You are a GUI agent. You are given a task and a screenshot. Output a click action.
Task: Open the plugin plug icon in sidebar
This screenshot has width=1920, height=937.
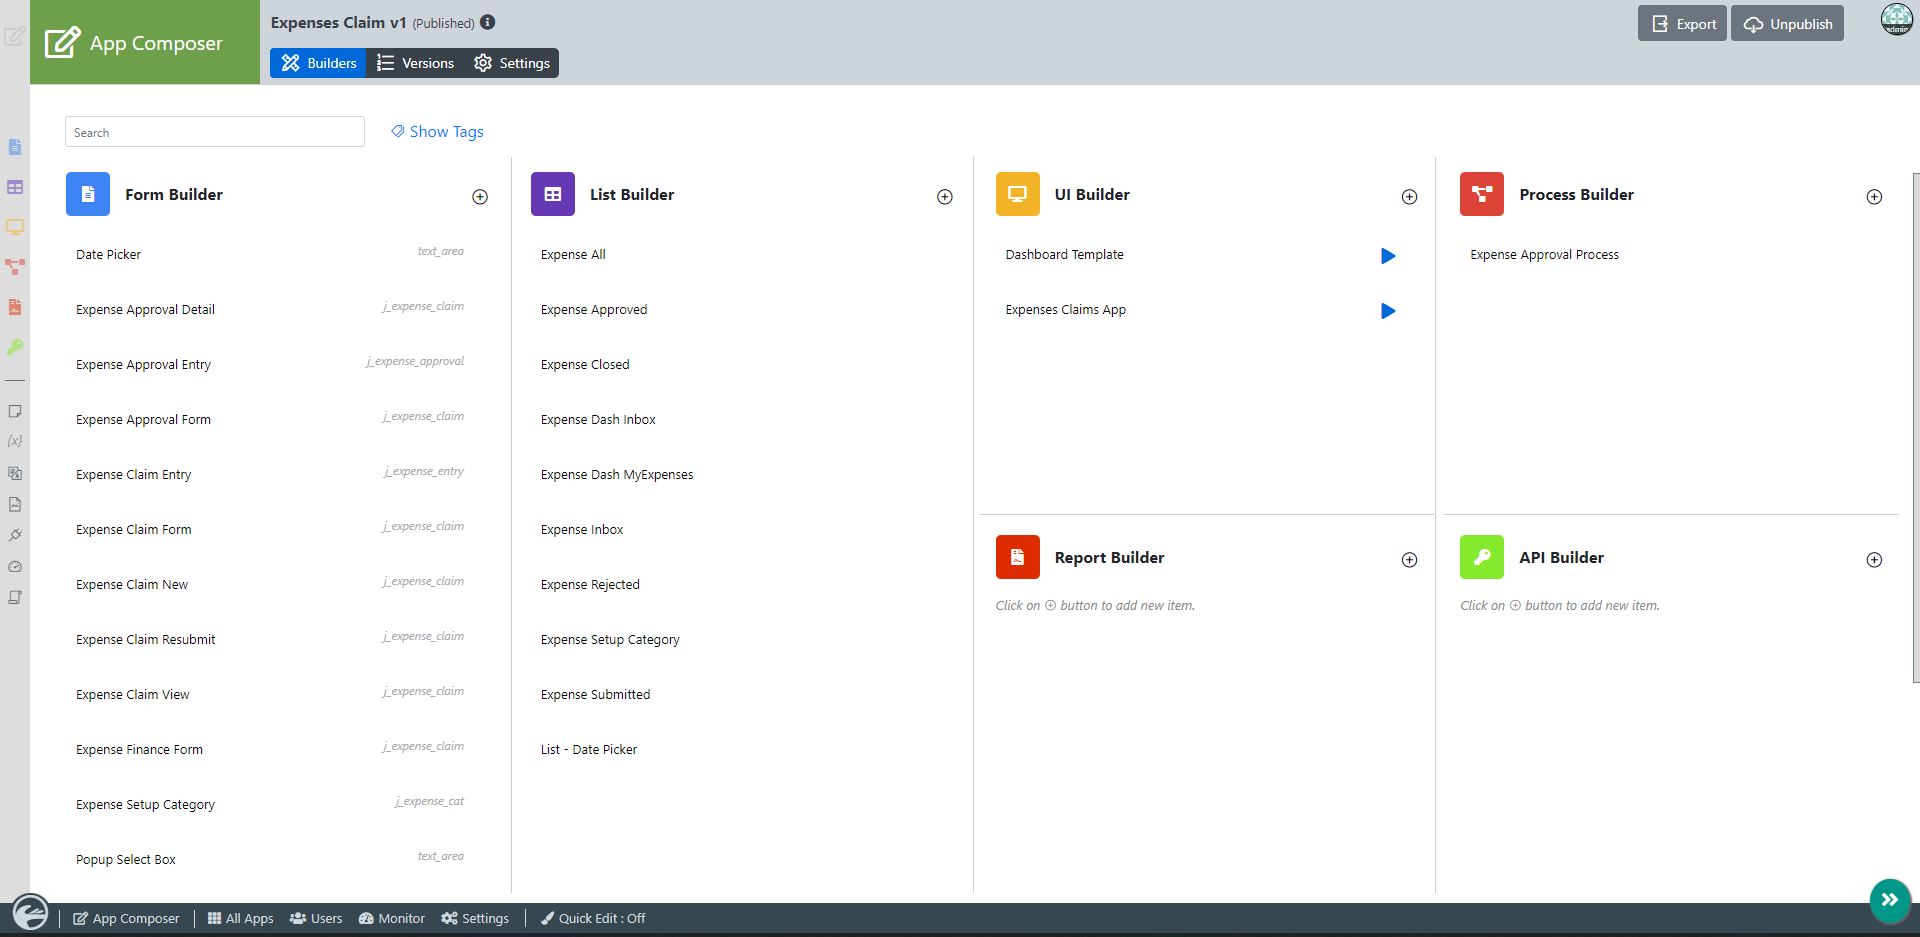[15, 535]
